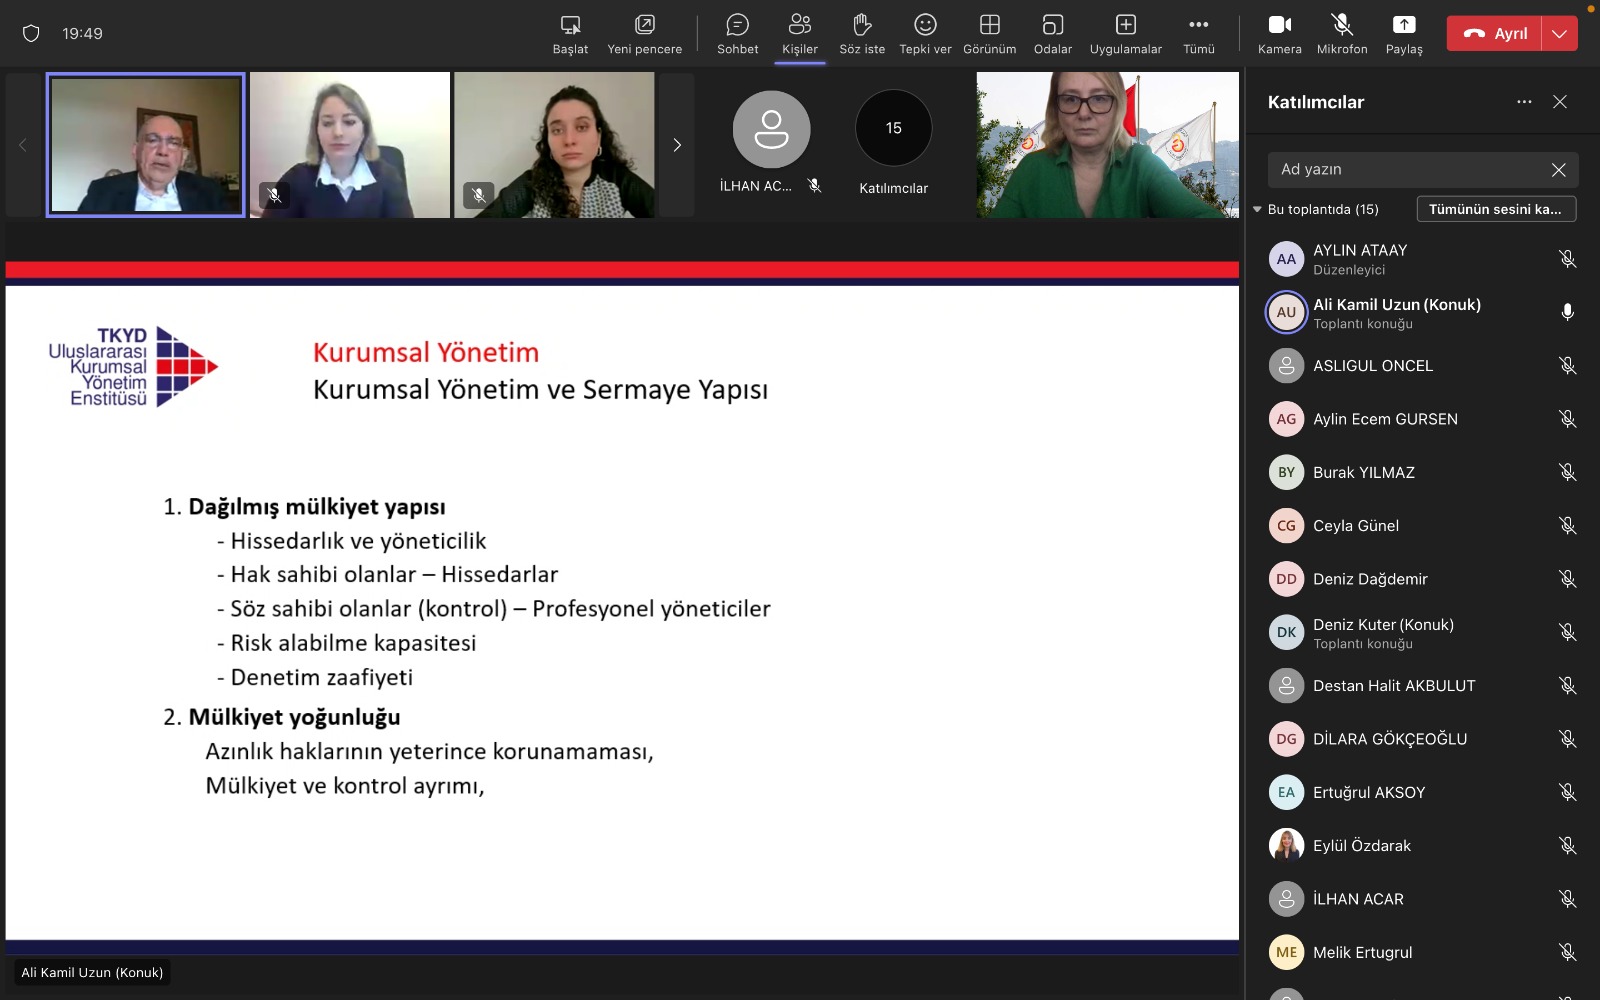Open the Tümü more options menu

coord(1198,33)
